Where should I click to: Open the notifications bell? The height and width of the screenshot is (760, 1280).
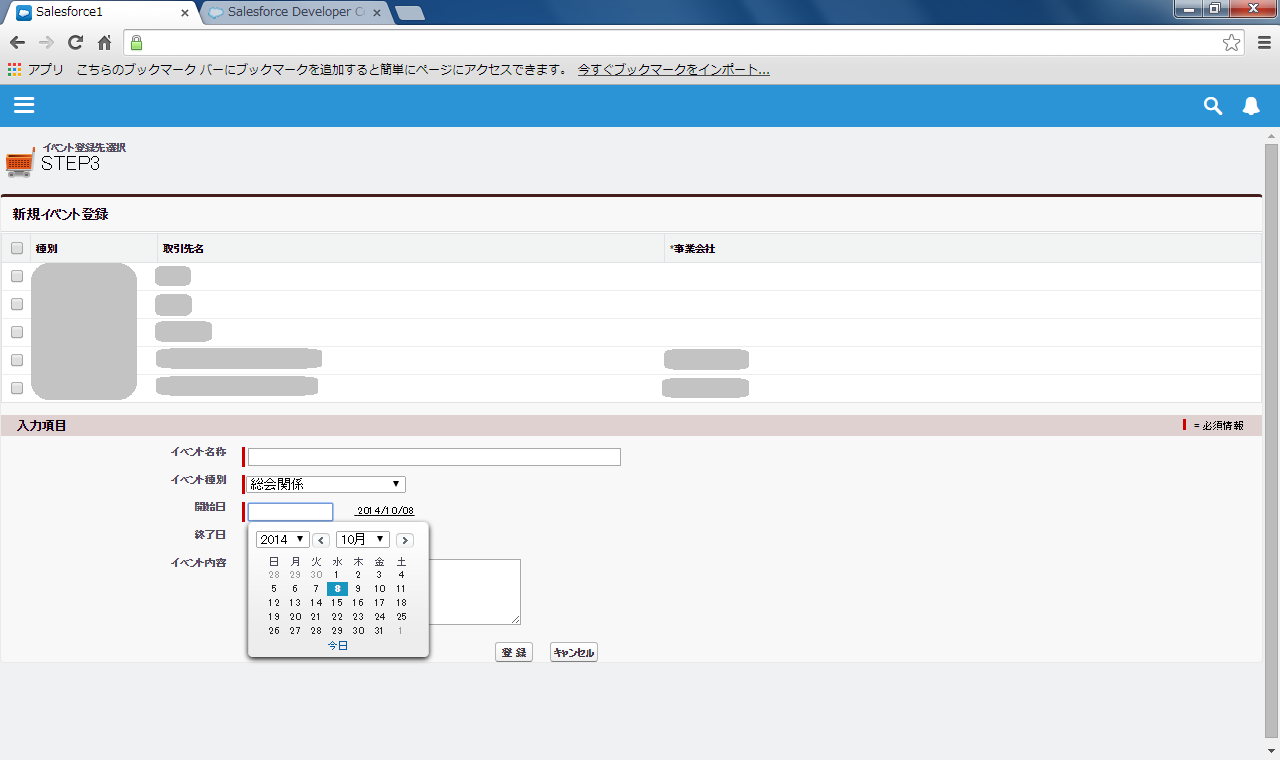click(1251, 106)
